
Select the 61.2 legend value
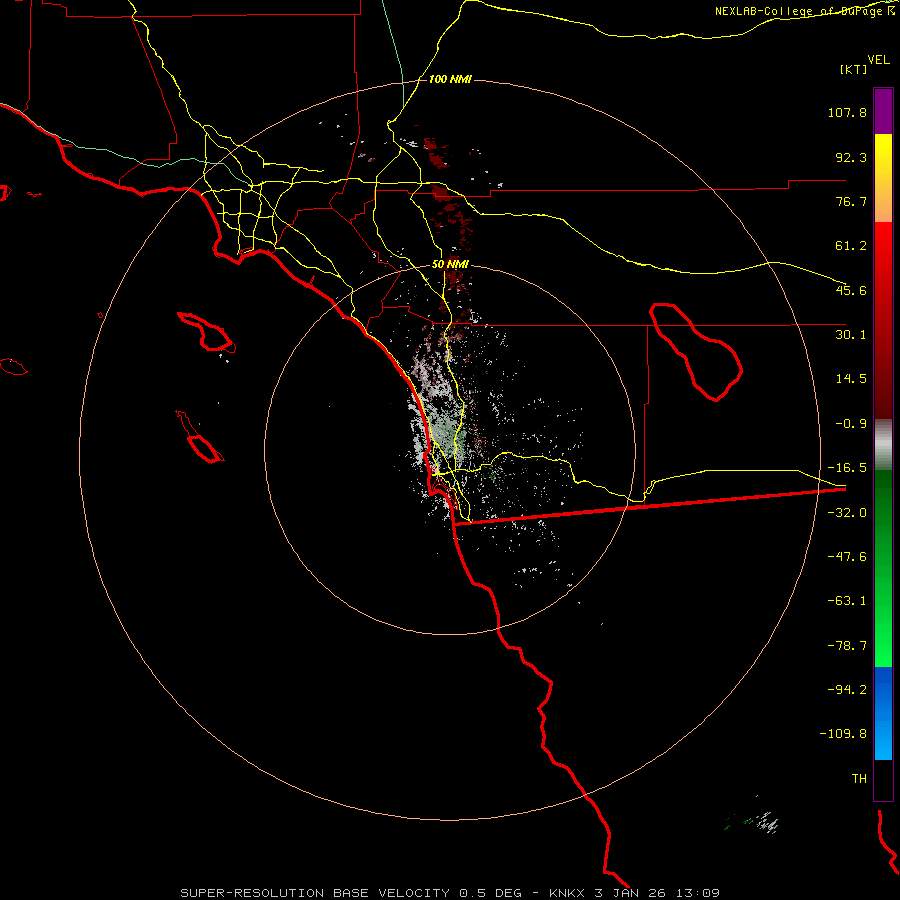pyautogui.click(x=851, y=246)
